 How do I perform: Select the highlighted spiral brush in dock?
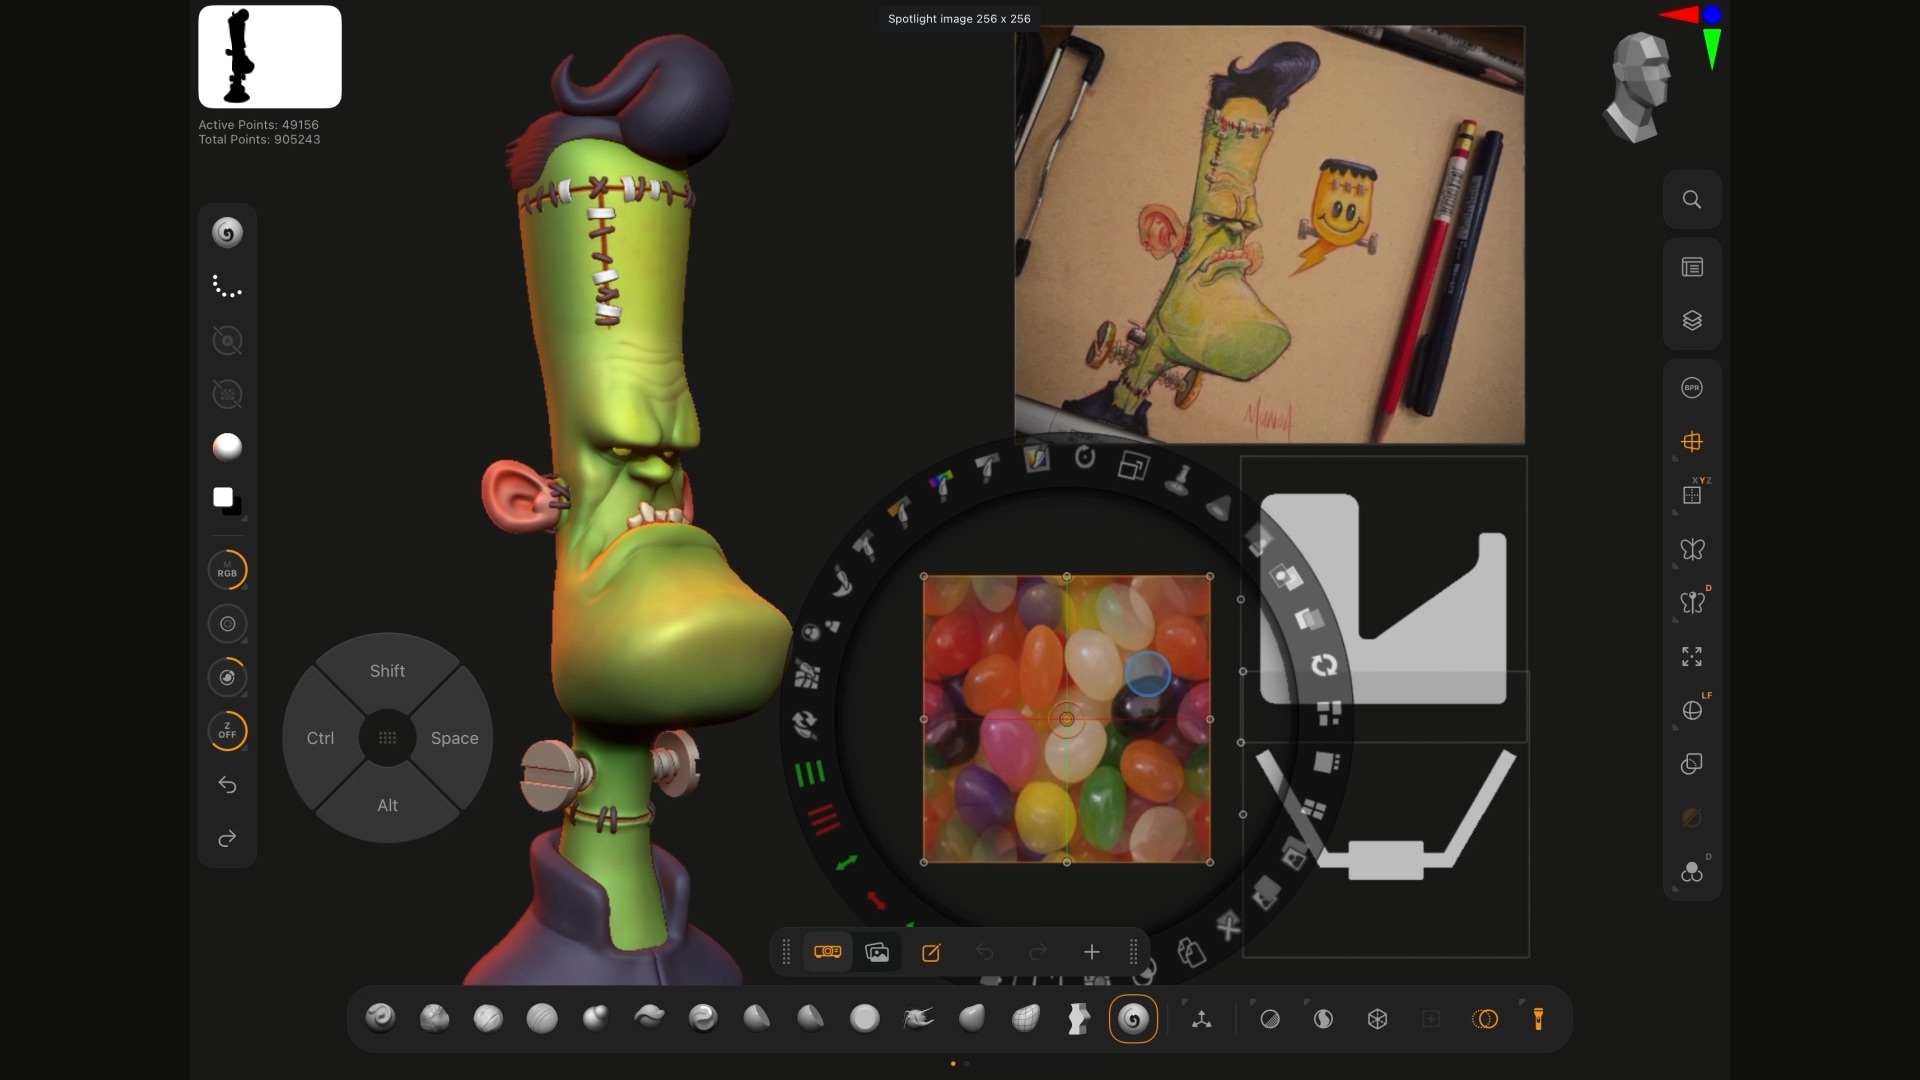(1133, 1019)
